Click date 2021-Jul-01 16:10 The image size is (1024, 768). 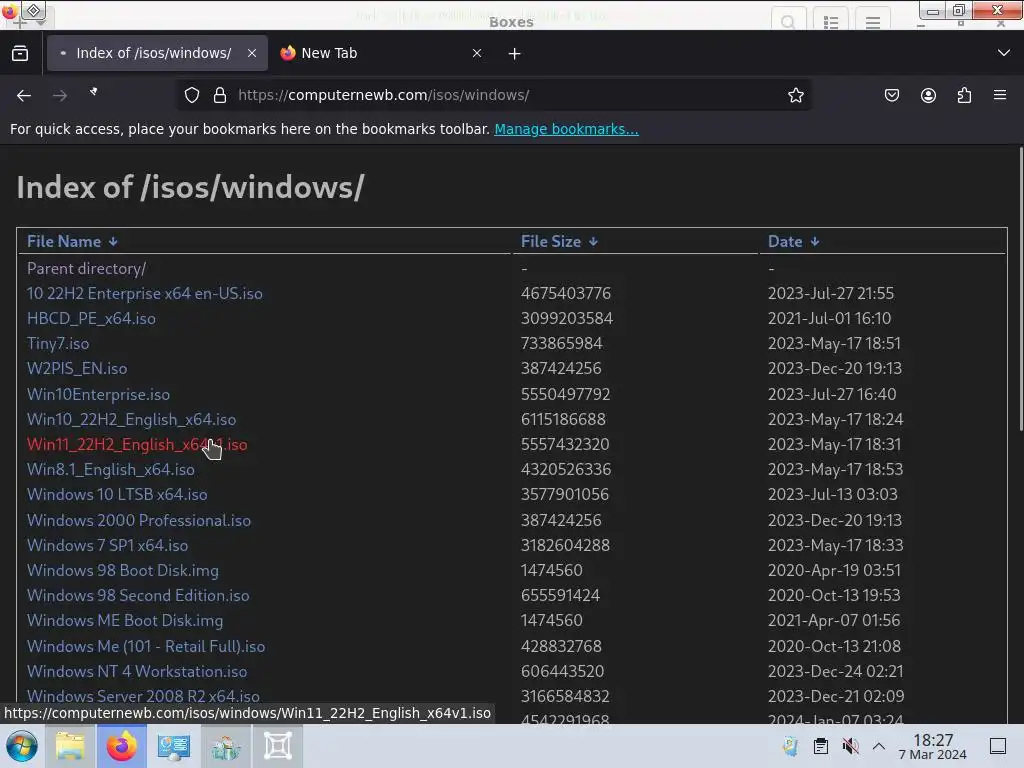pos(829,319)
